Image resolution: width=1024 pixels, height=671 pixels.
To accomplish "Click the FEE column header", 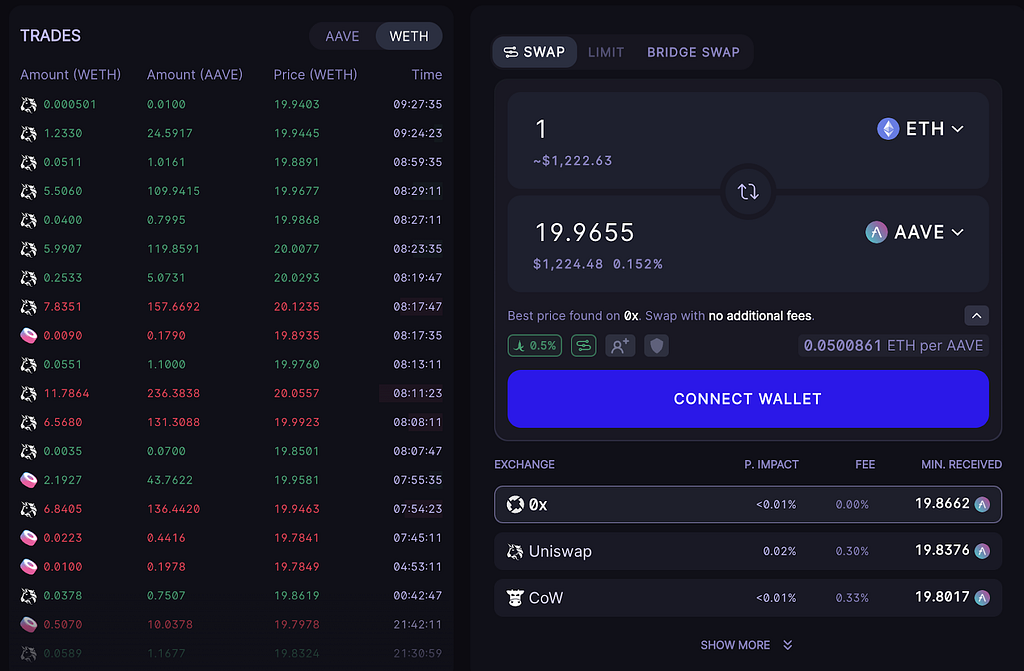I will point(865,465).
